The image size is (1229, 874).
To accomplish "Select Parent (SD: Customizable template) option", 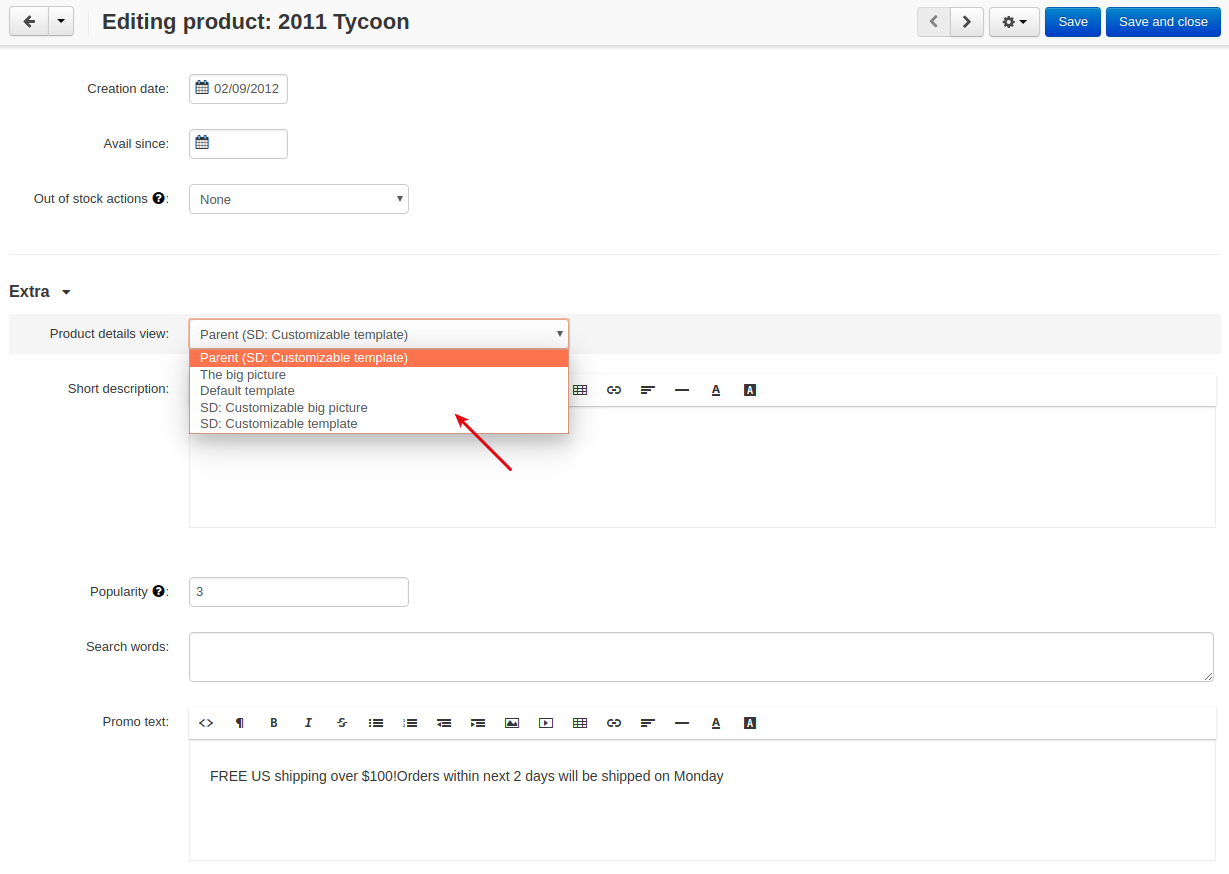I will 379,358.
